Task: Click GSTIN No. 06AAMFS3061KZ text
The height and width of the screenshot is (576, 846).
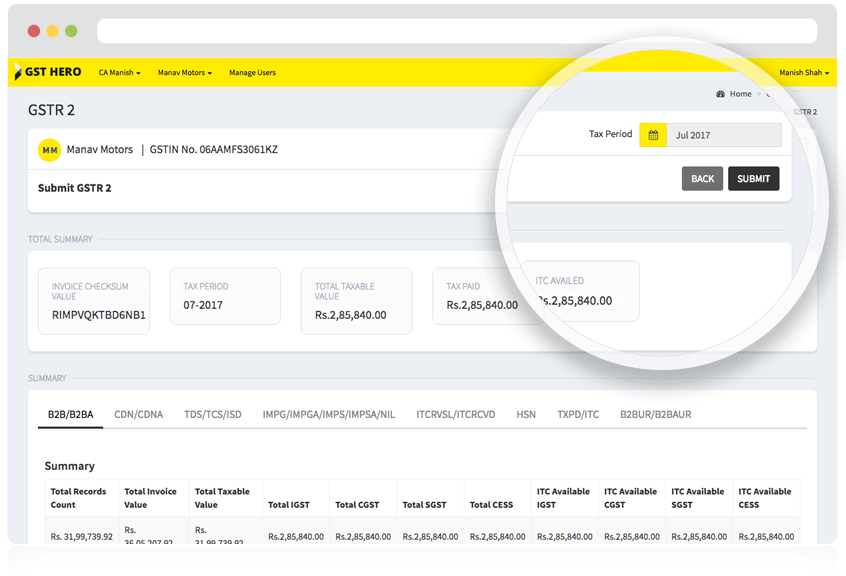Action: [x=214, y=149]
